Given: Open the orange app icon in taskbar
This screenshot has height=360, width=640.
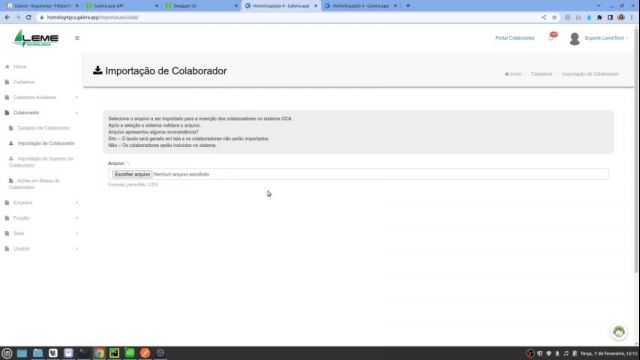Looking at the screenshot, I should click(x=145, y=353).
